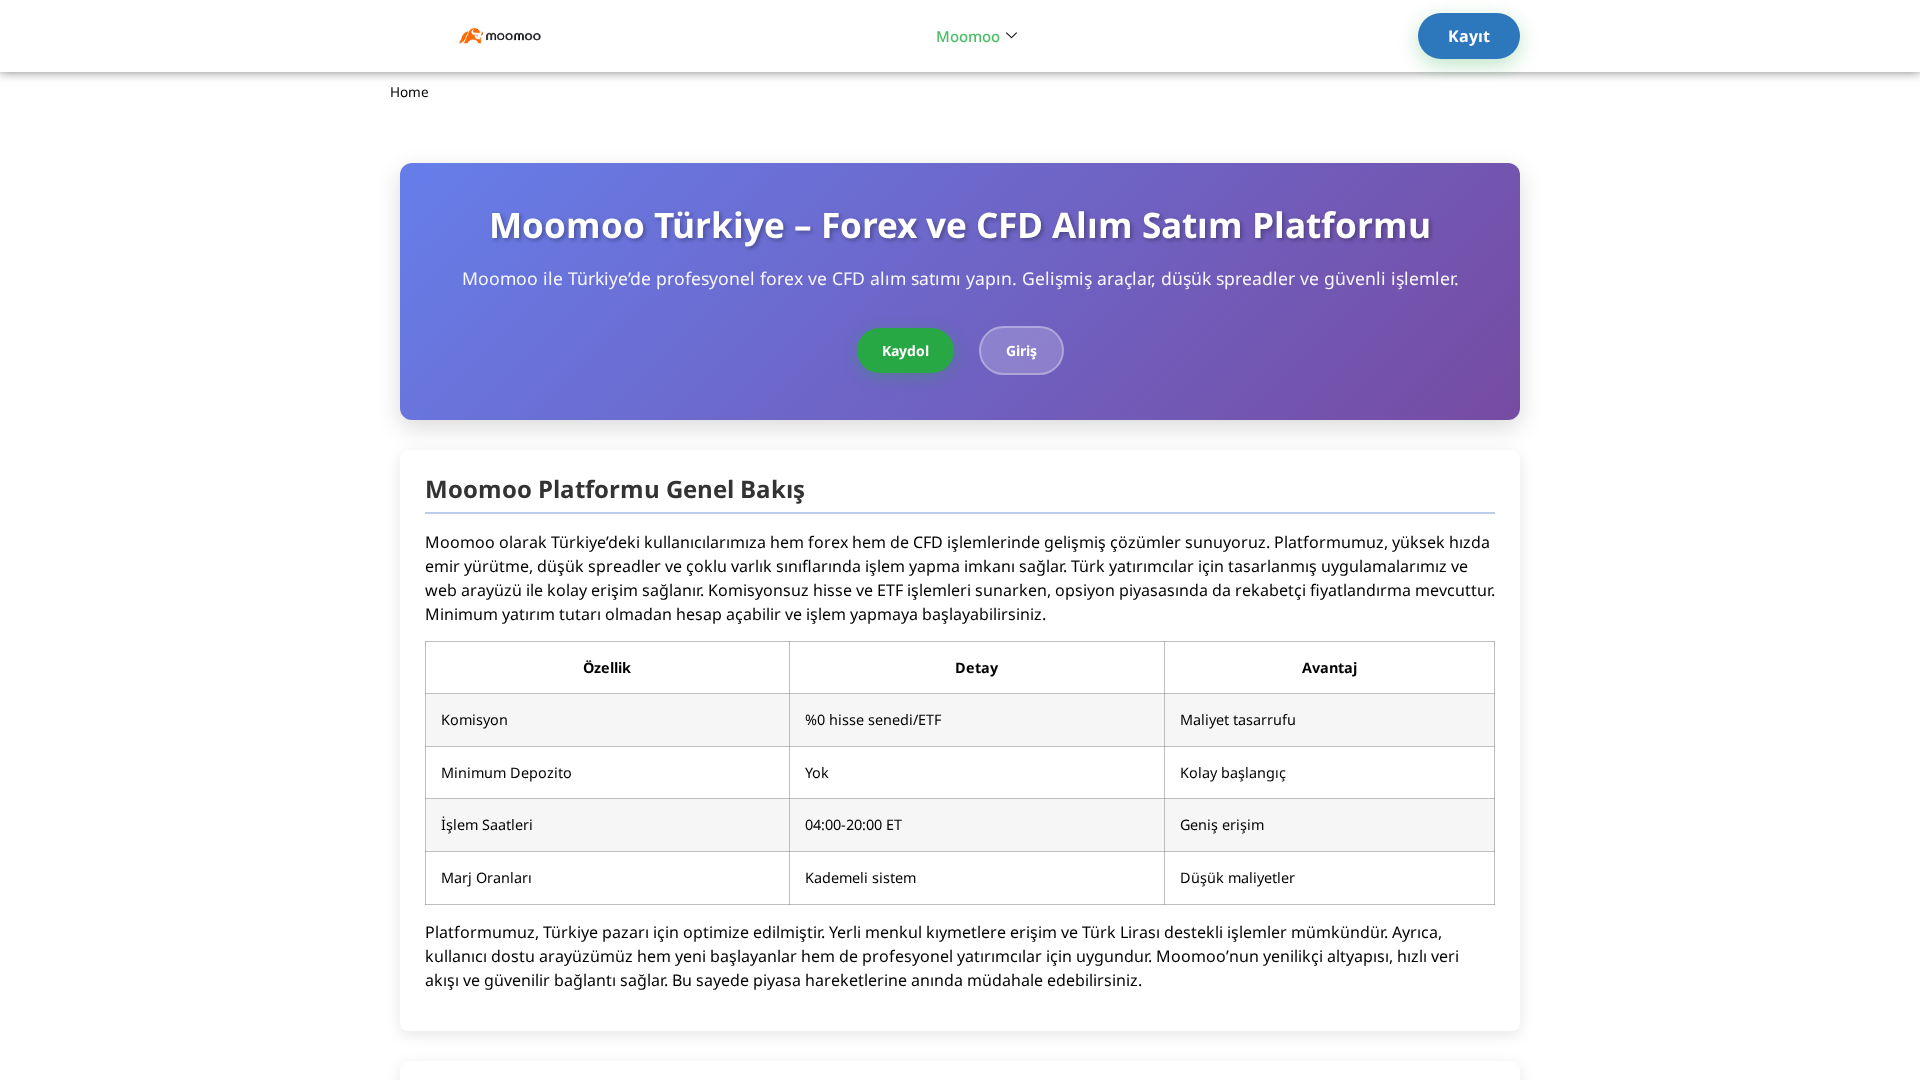Click the page title heading
Image resolution: width=1920 pixels, height=1080 pixels.
tap(959, 226)
